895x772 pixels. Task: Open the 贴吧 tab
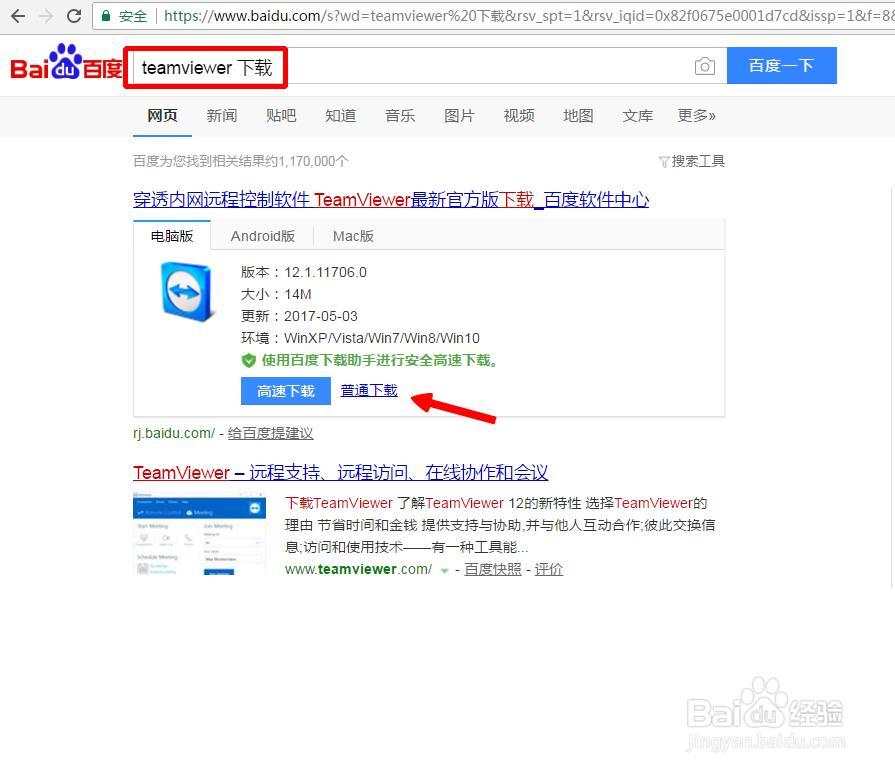pyautogui.click(x=281, y=116)
